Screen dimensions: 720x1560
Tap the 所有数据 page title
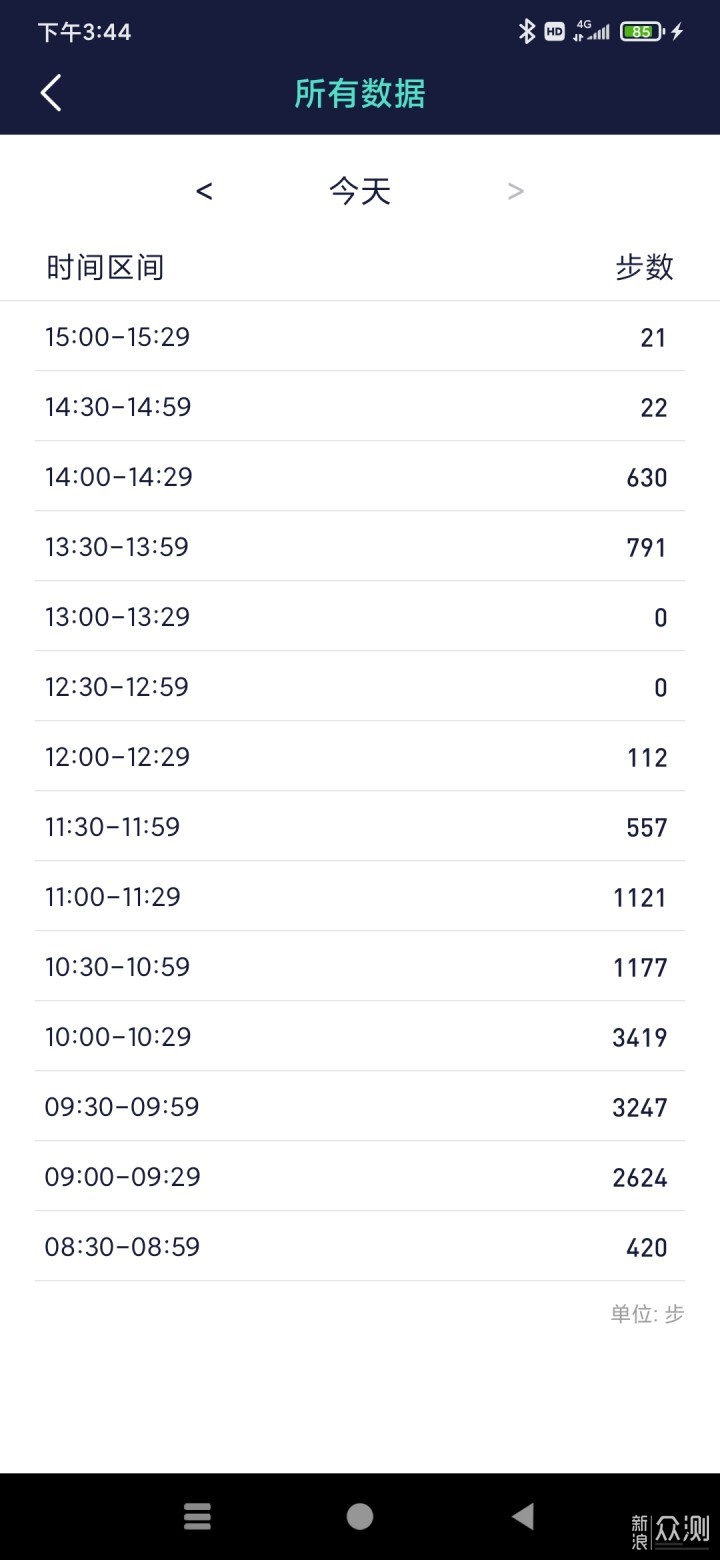click(x=360, y=93)
